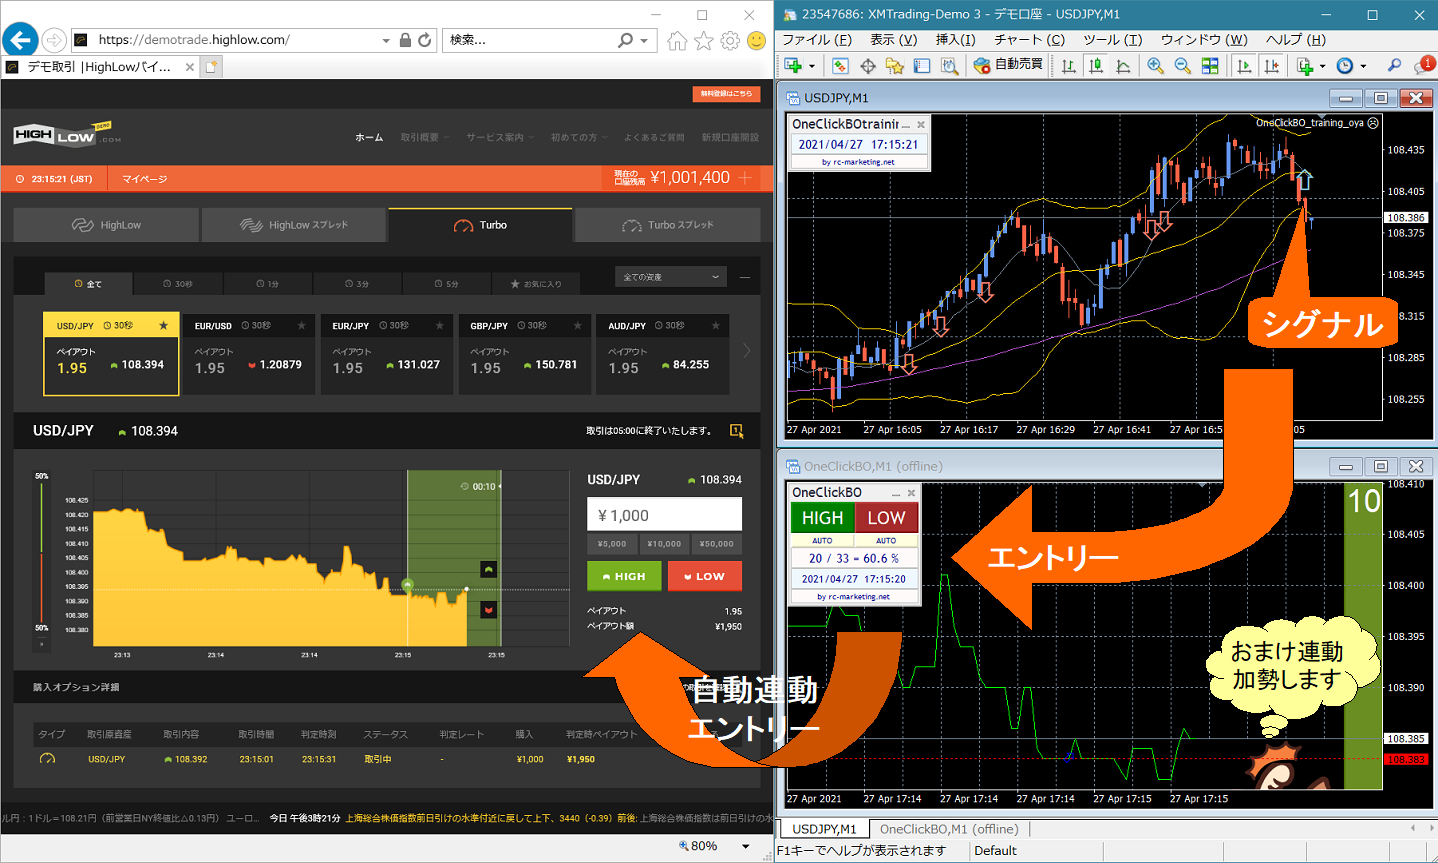The width and height of the screenshot is (1438, 863).
Task: Zoom in on the MetaTrader chart
Action: 1155,65
